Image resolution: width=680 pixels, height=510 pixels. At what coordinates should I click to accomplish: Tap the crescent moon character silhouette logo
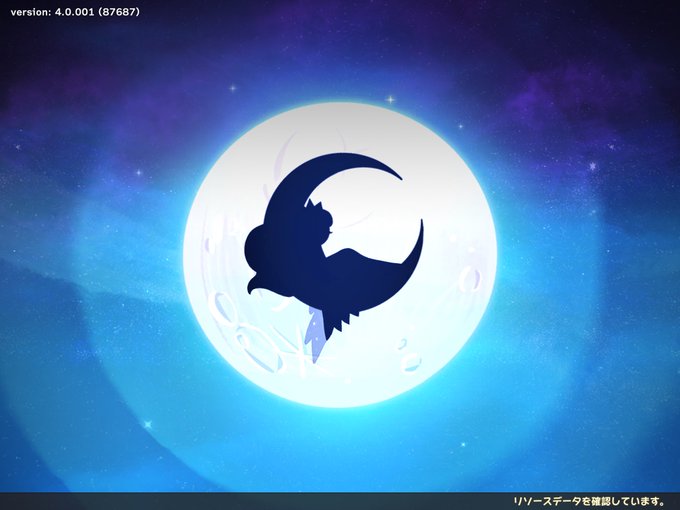click(333, 258)
